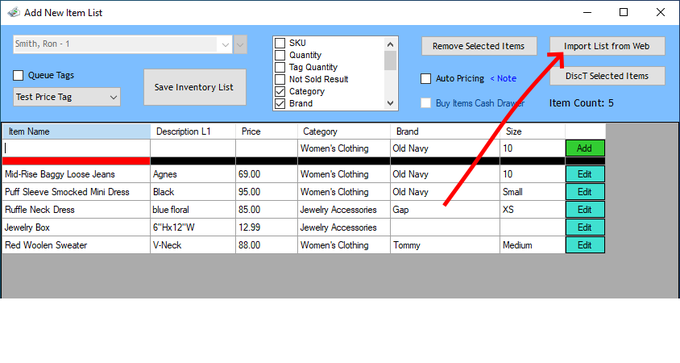
Task: Click the Price column header
Action: click(267, 131)
